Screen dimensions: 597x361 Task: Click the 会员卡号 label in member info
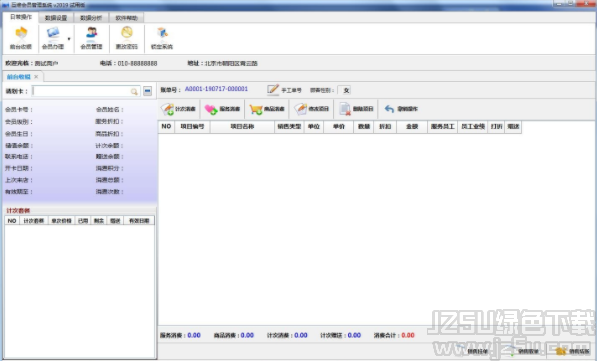pyautogui.click(x=19, y=110)
